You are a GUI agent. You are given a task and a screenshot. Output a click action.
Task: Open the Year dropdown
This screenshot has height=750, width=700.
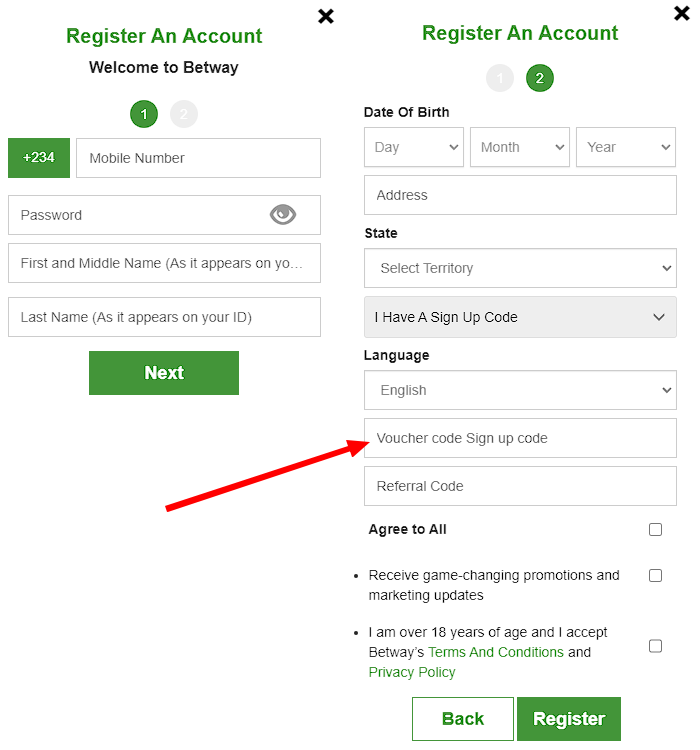click(x=626, y=147)
